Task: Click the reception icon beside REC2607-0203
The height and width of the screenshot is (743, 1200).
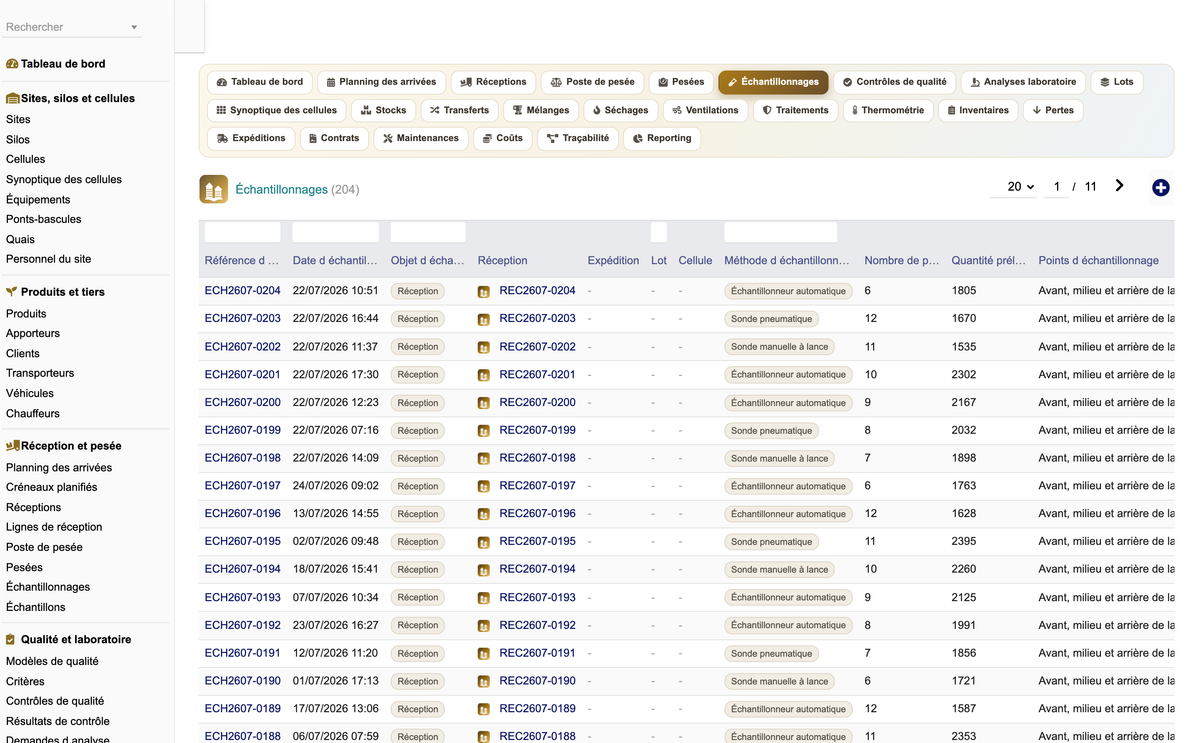Action: [x=484, y=319]
